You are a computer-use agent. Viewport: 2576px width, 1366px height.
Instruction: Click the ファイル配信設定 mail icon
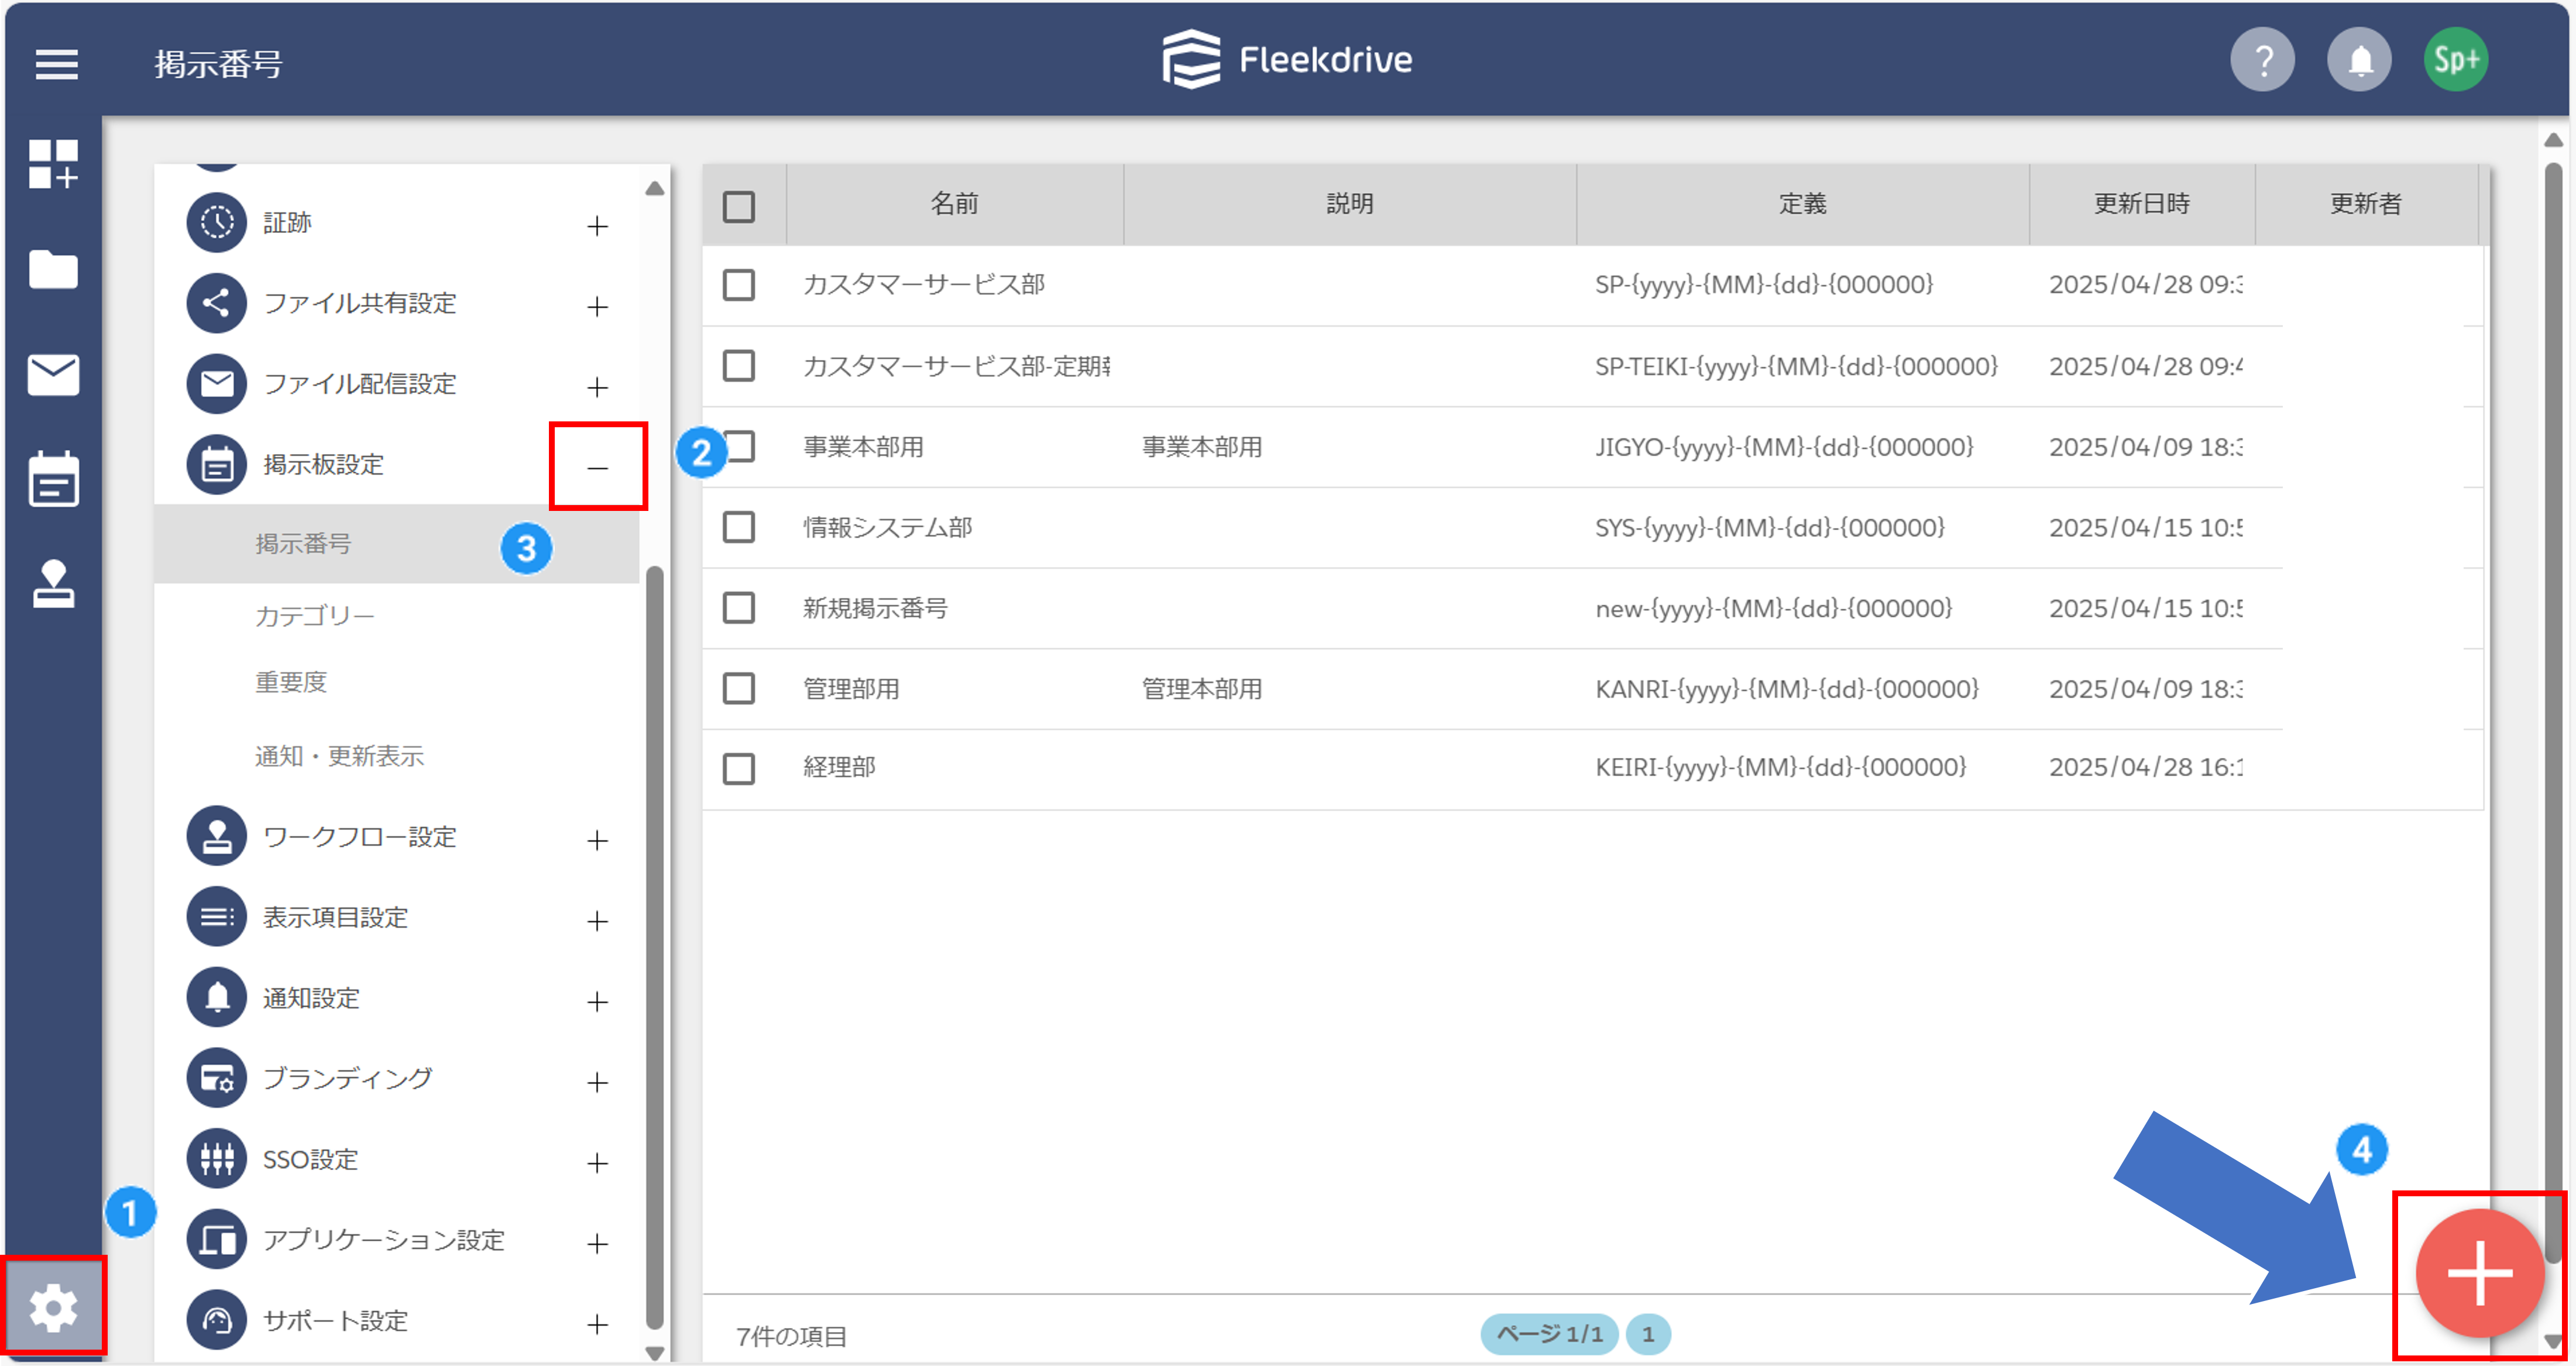click(x=217, y=384)
